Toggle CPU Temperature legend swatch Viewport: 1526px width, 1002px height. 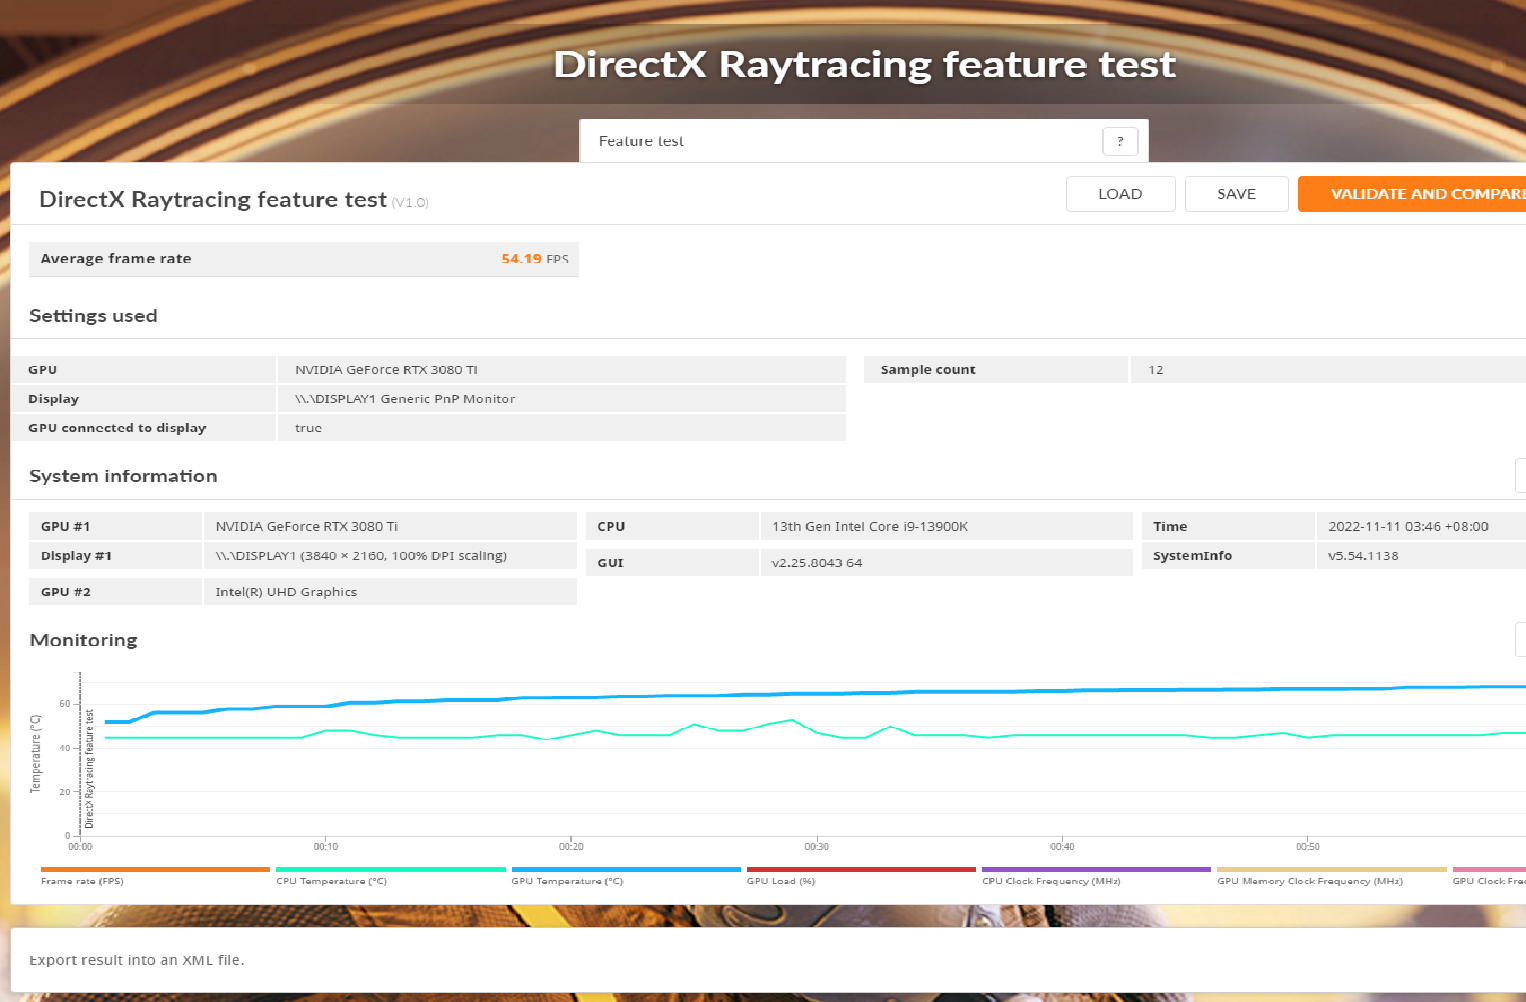click(391, 870)
